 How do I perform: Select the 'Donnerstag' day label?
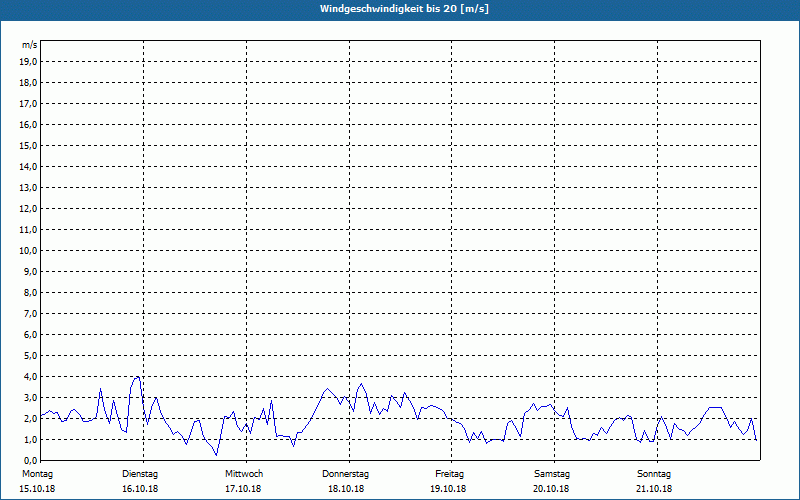pyautogui.click(x=345, y=474)
